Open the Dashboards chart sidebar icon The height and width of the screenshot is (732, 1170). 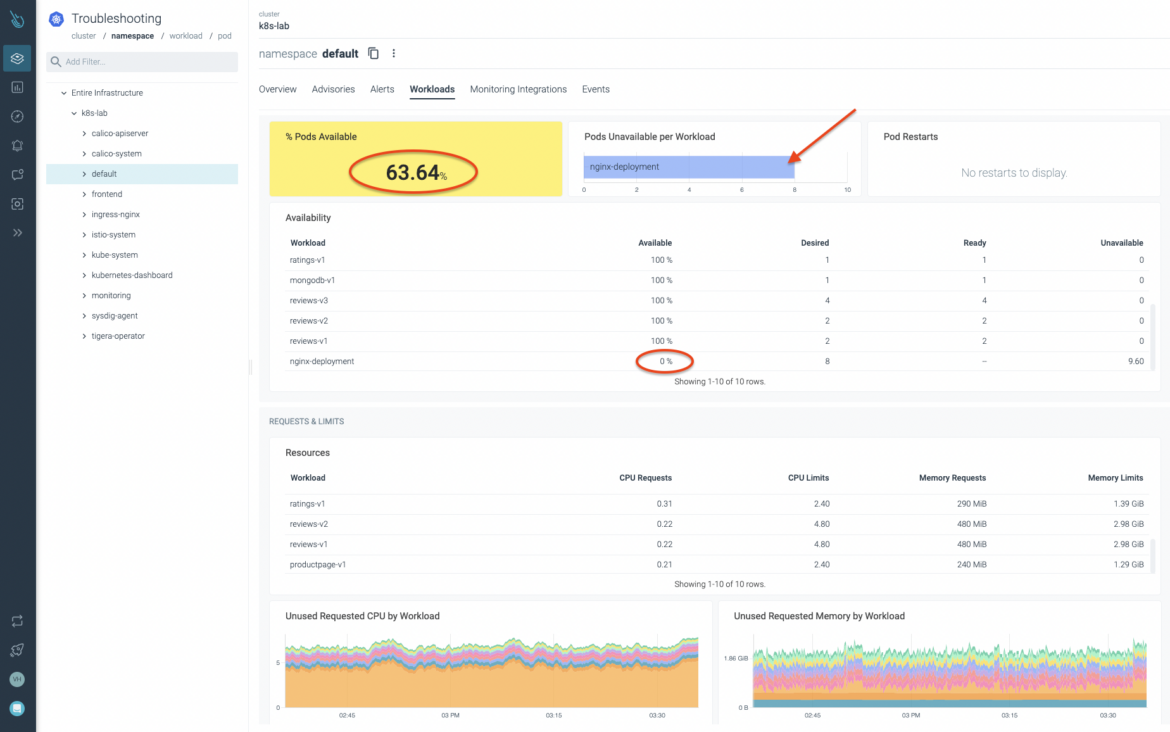17,87
